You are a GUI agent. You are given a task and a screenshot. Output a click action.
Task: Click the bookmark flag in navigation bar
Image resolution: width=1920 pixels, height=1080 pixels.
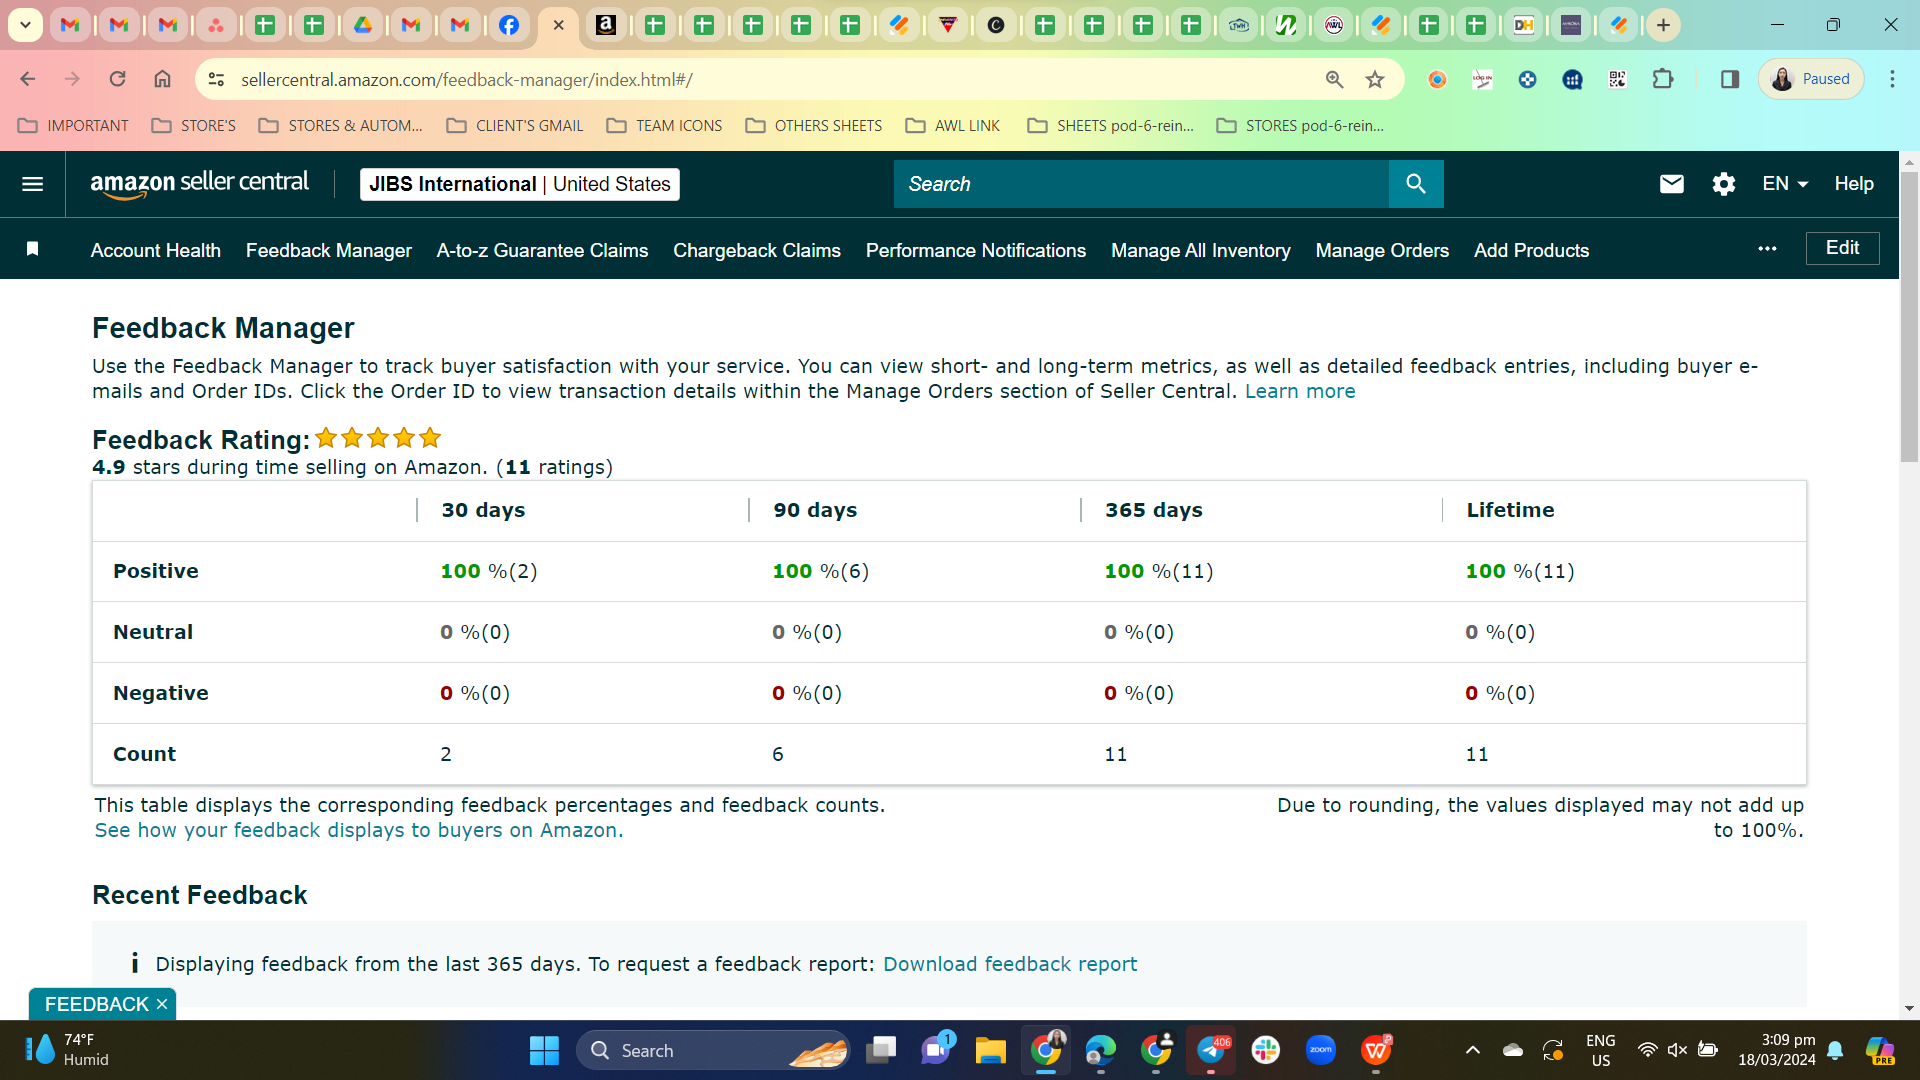point(32,249)
